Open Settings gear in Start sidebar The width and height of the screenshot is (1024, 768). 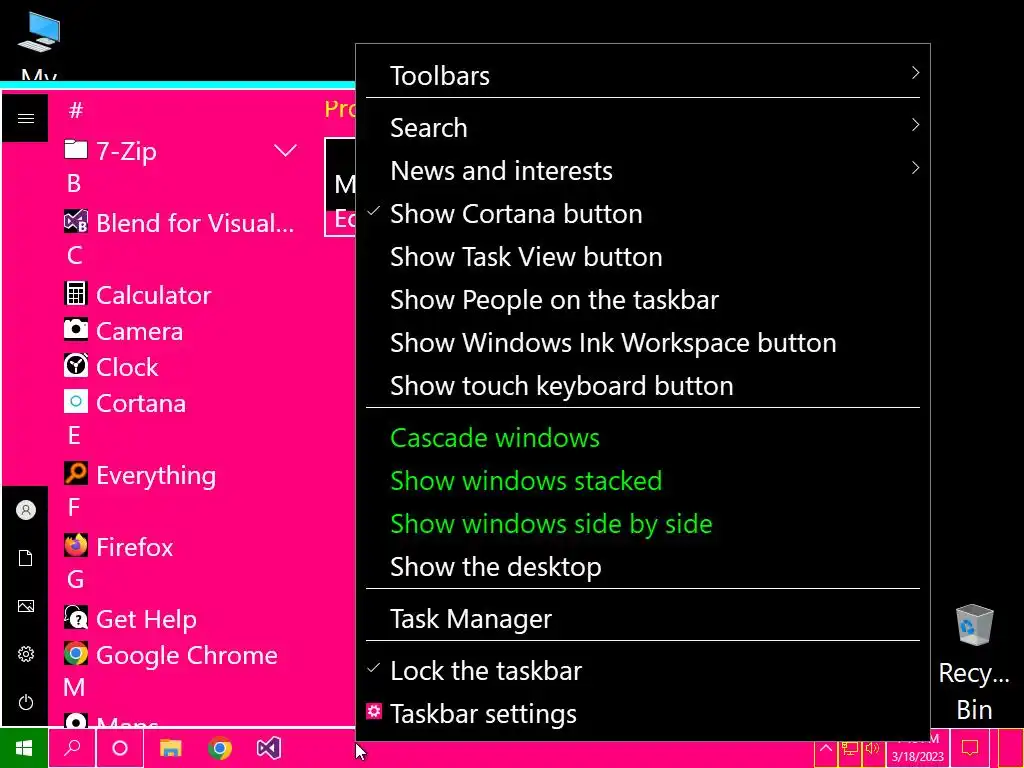[25, 654]
